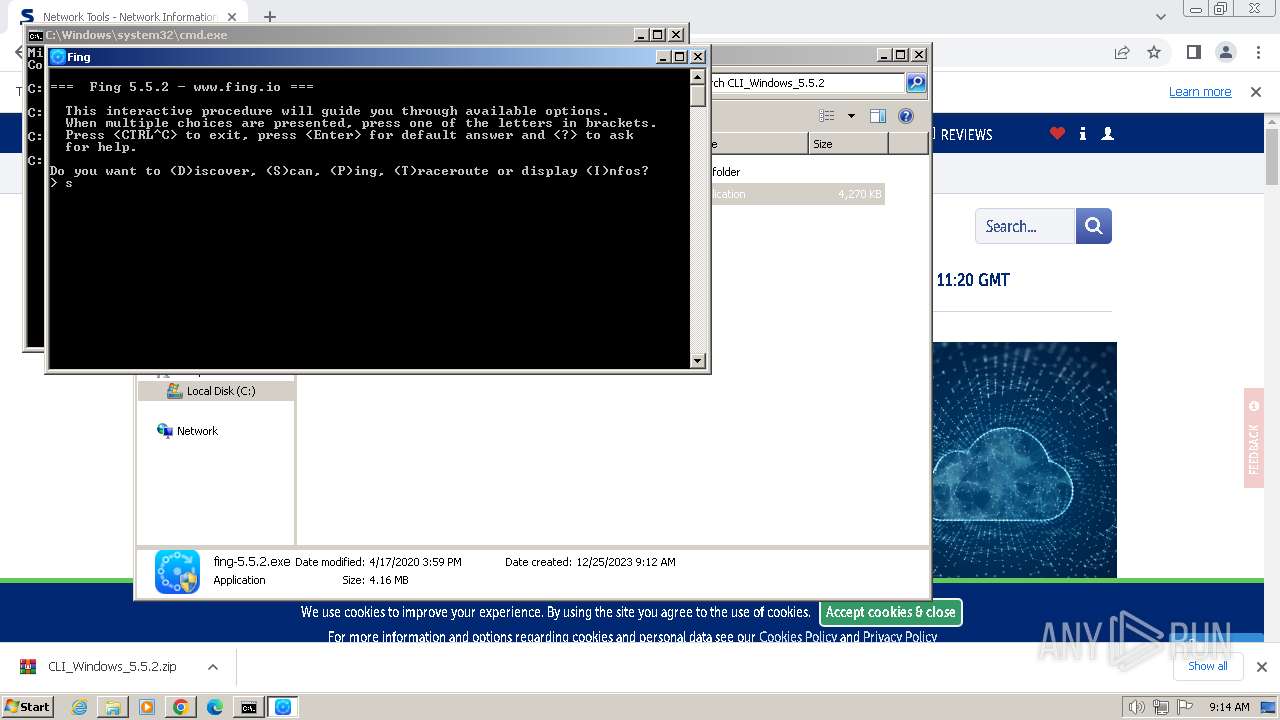Click Accept cookies & close button
The height and width of the screenshot is (720, 1280).
(891, 612)
